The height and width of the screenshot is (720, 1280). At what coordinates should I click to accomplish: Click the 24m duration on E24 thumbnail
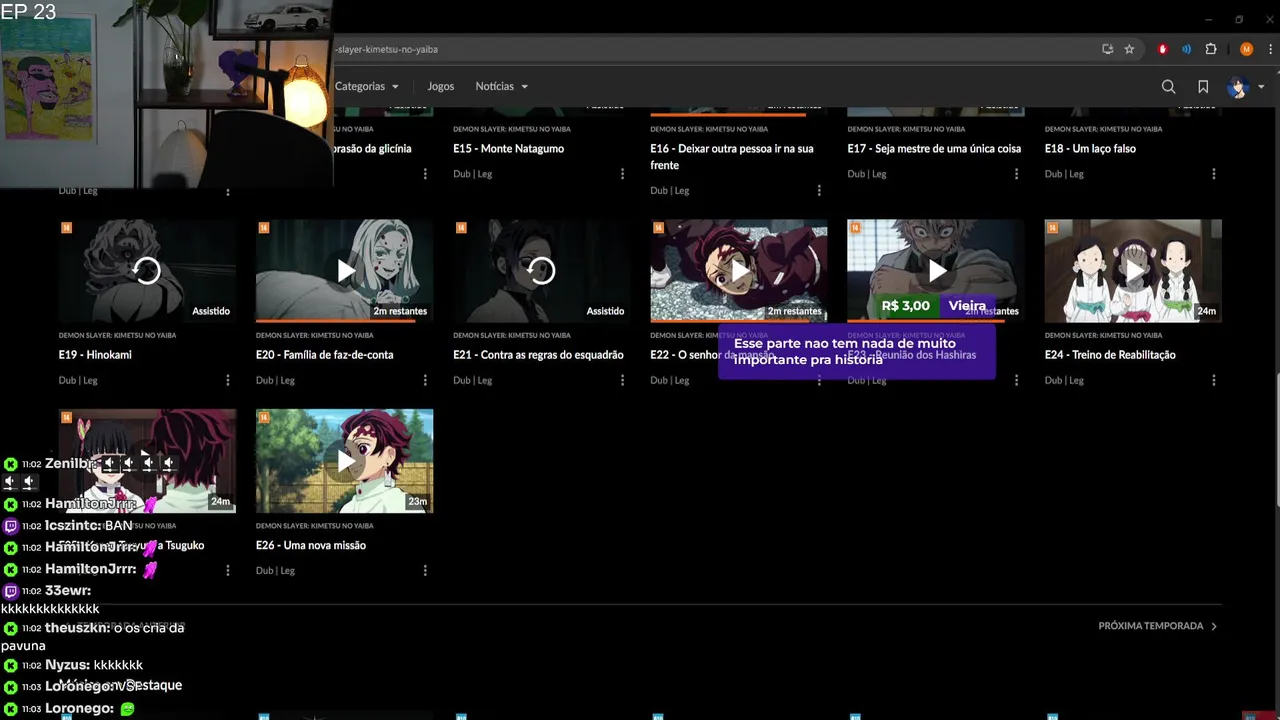coord(1206,311)
